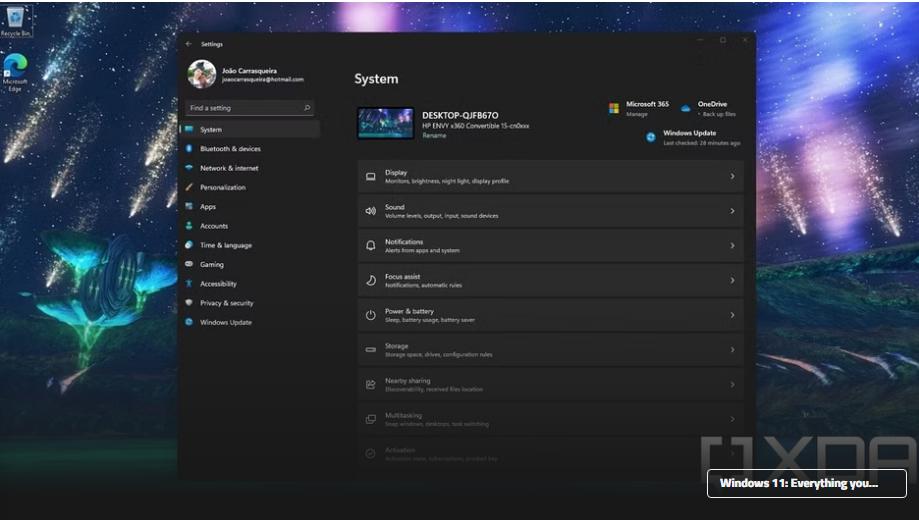Click the Personalization brush icon

(x=189, y=187)
